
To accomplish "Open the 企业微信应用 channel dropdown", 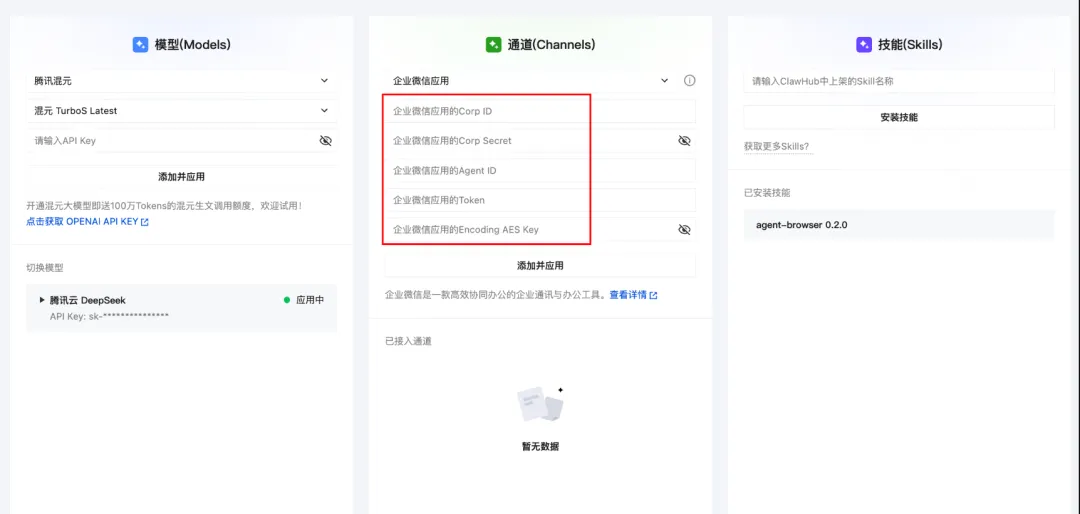I will (x=530, y=81).
